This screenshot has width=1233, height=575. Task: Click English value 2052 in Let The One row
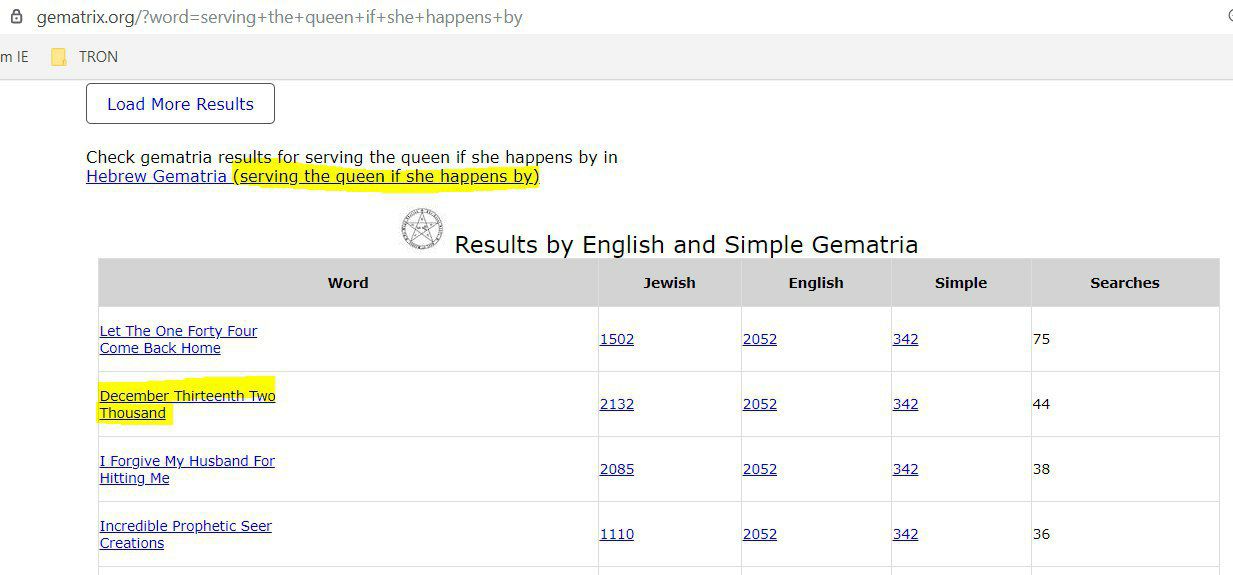click(760, 339)
